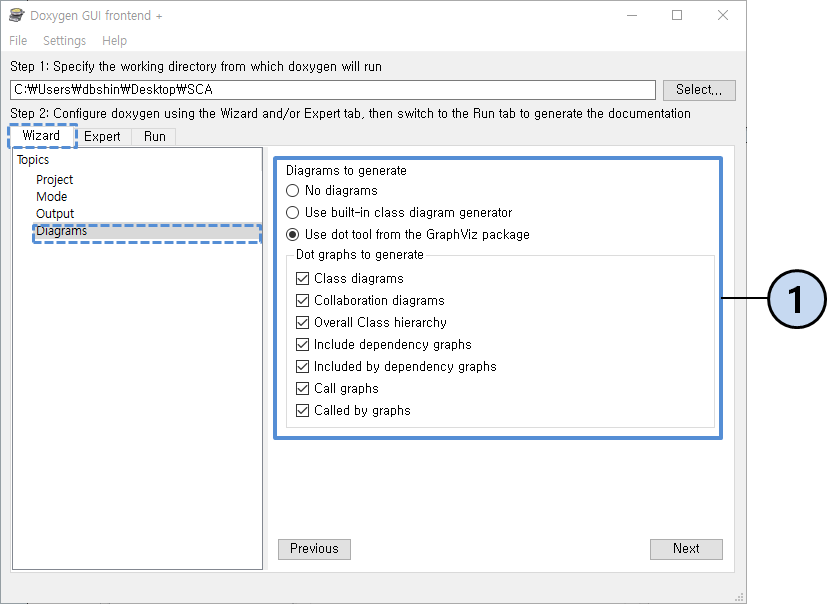Viewport: 829px width, 604px height.
Task: Click the Step 2 instruction text
Action: [x=350, y=114]
